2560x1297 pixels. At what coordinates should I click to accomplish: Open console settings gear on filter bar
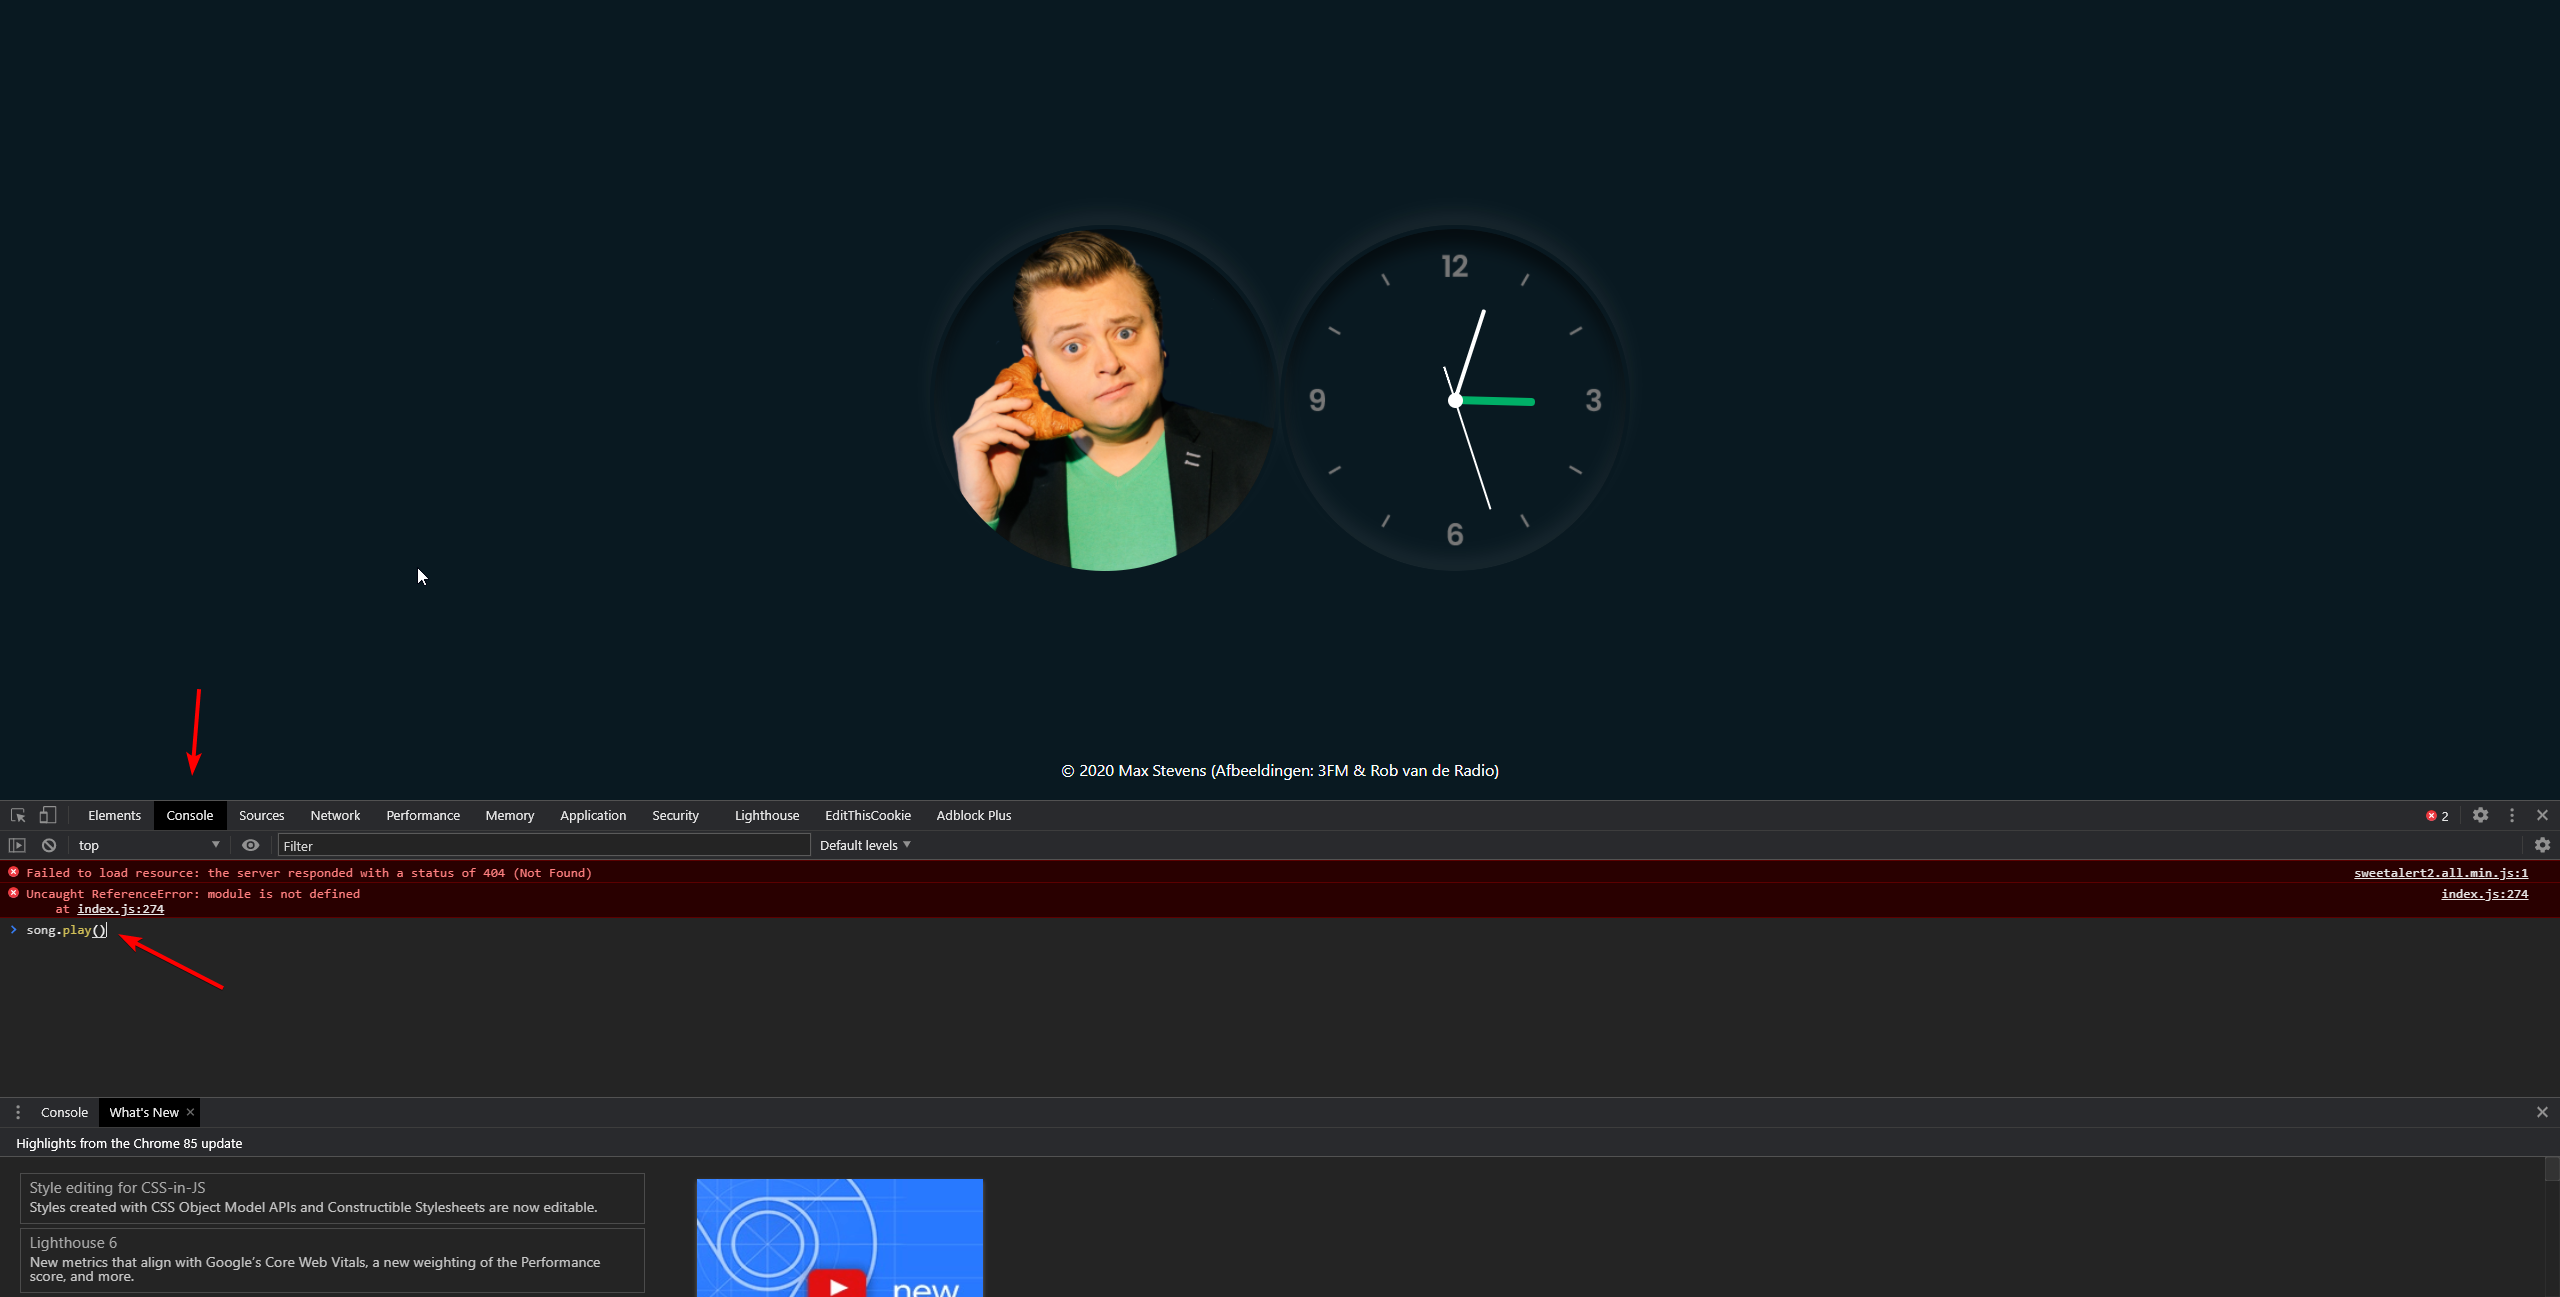pos(2542,845)
